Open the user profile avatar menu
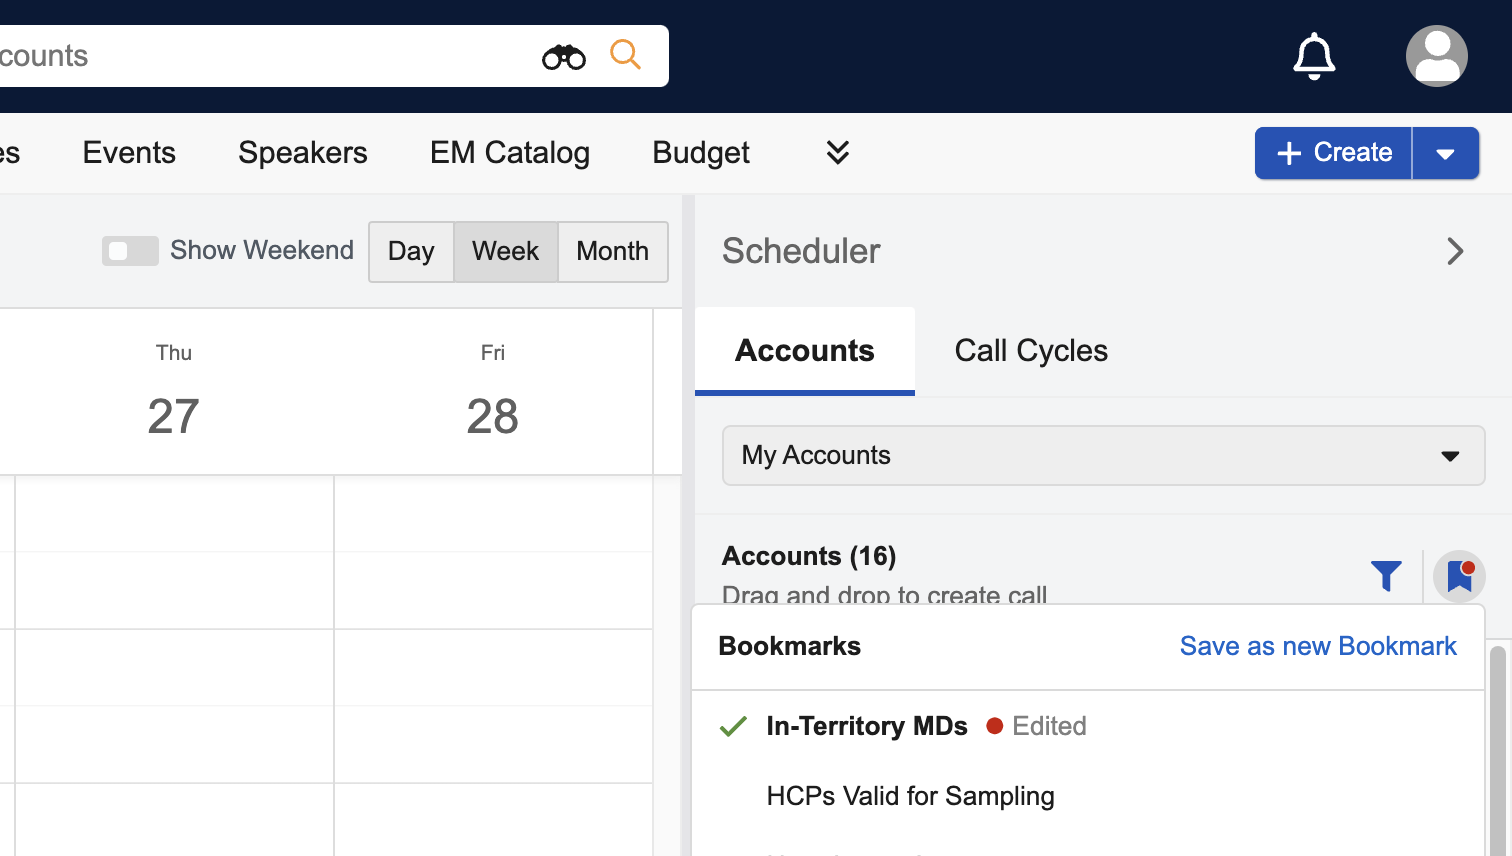 pos(1436,56)
